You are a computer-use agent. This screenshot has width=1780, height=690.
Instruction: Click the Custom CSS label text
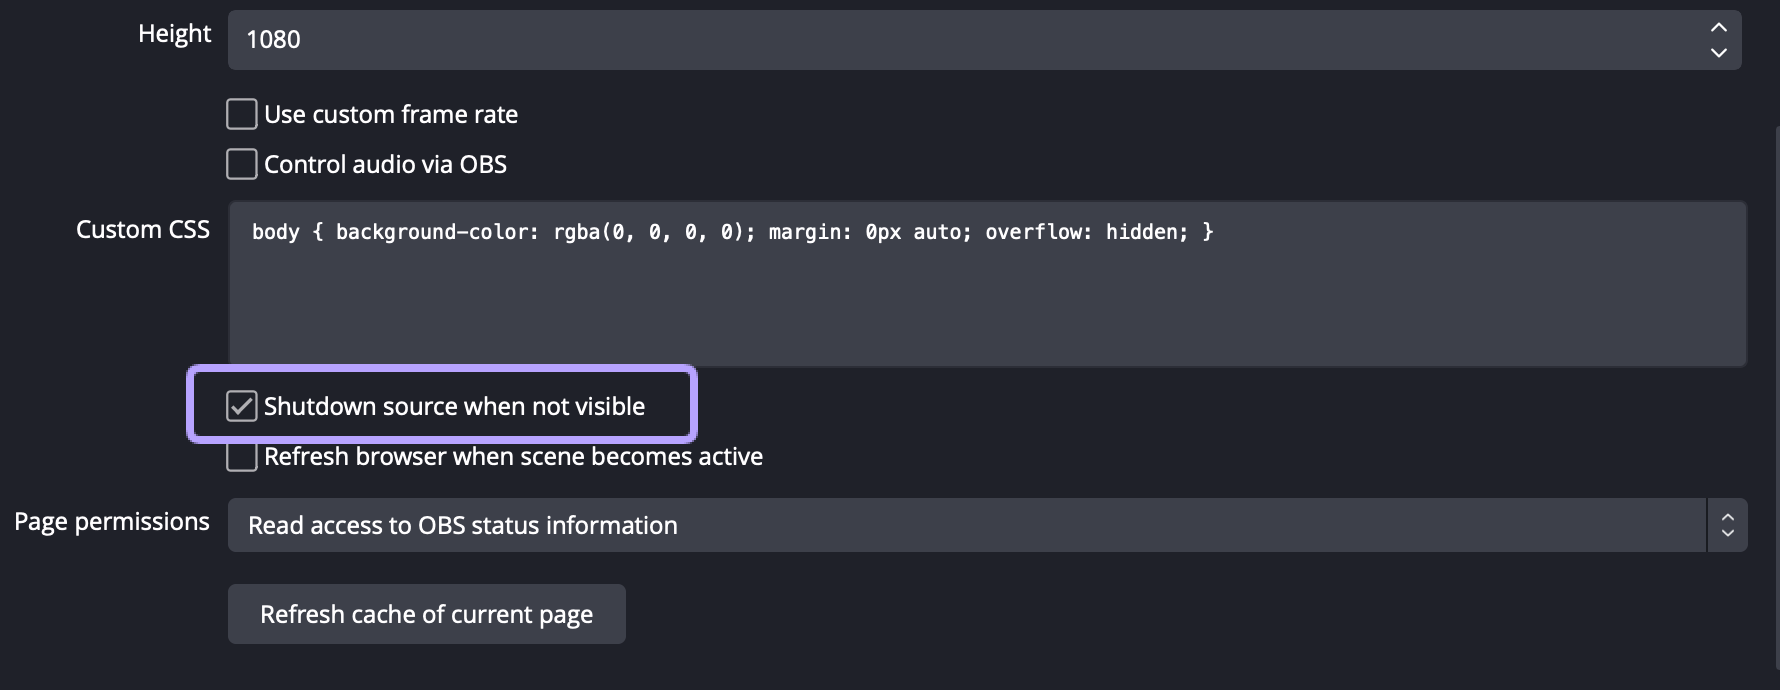tap(143, 230)
